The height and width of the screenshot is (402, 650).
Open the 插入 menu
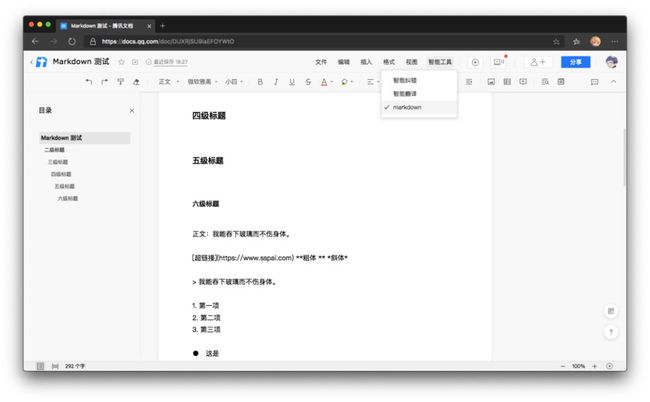[366, 62]
